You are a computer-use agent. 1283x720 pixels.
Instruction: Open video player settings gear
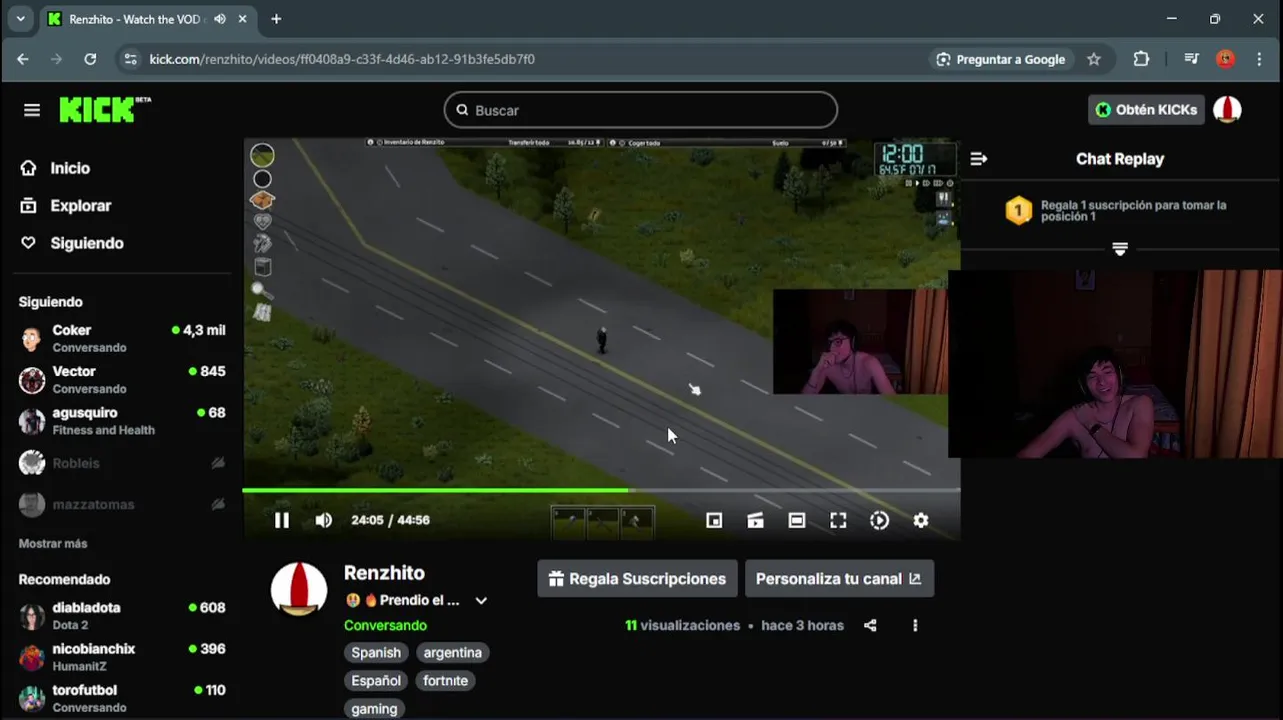pyautogui.click(x=921, y=520)
